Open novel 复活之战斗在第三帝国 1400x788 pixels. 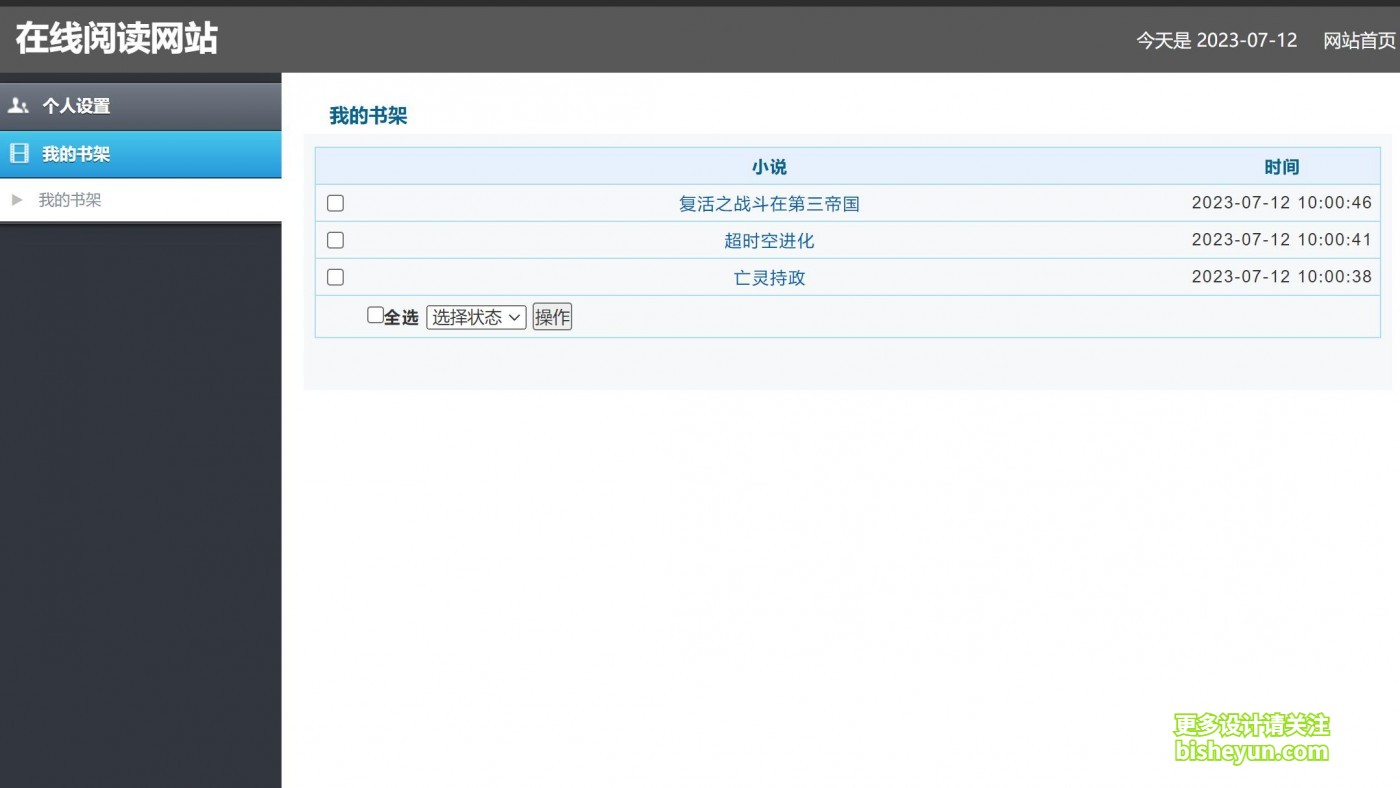769,204
